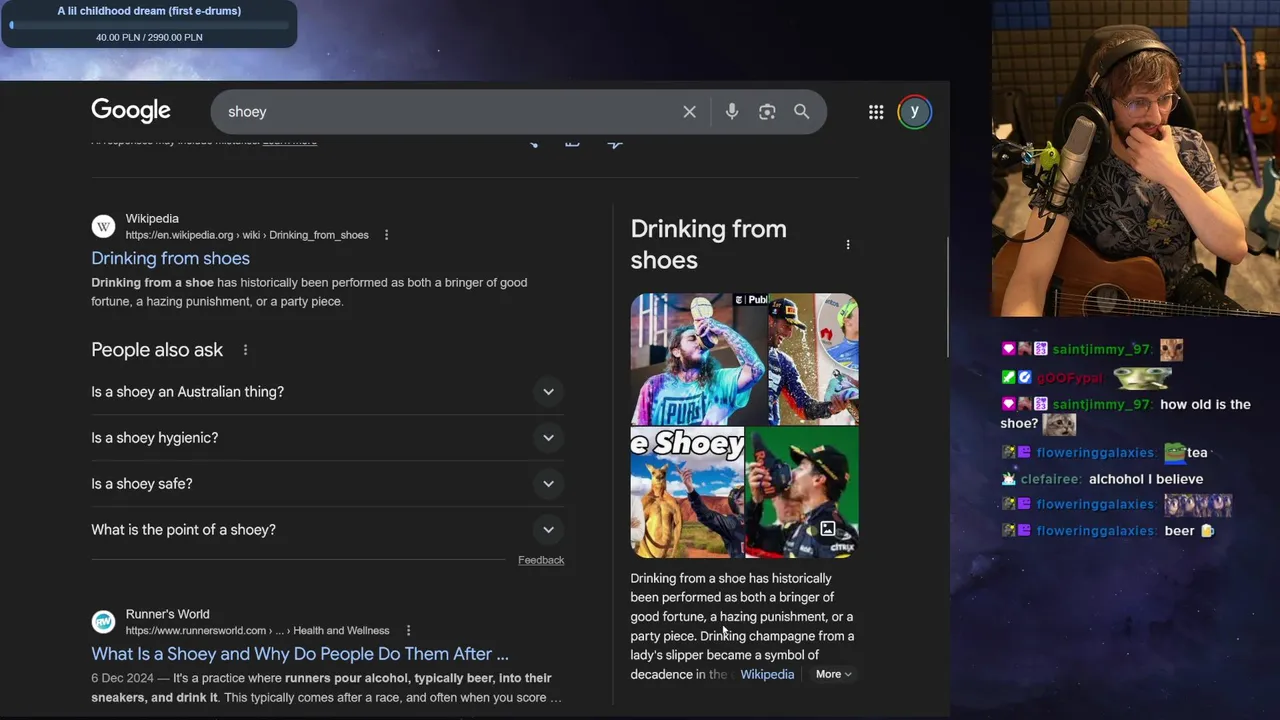Click the gOOFypal username in chat
Viewport: 1280px width, 720px height.
pyautogui.click(x=1069, y=378)
